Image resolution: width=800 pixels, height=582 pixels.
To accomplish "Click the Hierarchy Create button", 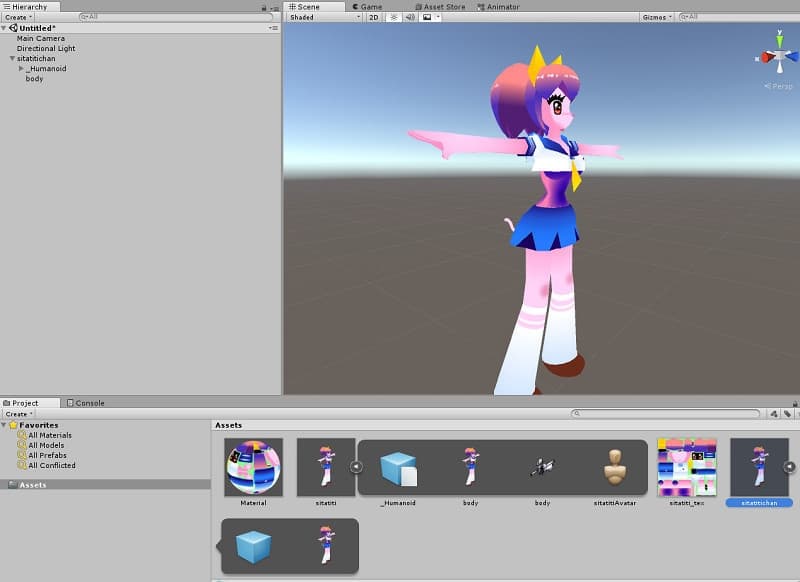I will pos(17,17).
